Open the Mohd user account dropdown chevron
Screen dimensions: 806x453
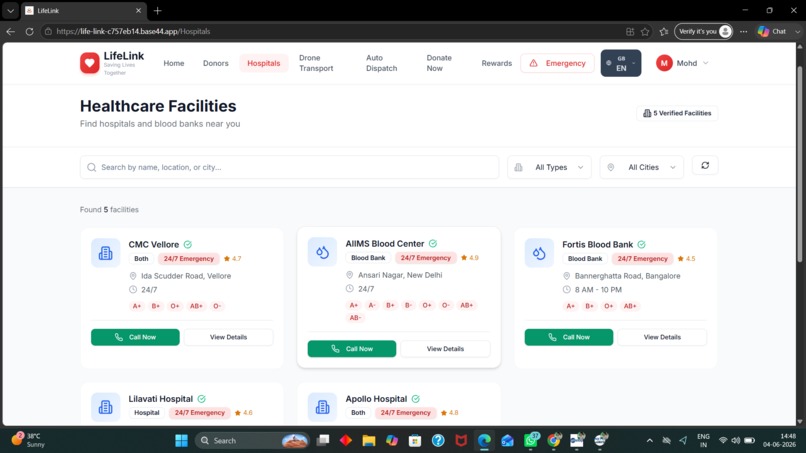(706, 63)
